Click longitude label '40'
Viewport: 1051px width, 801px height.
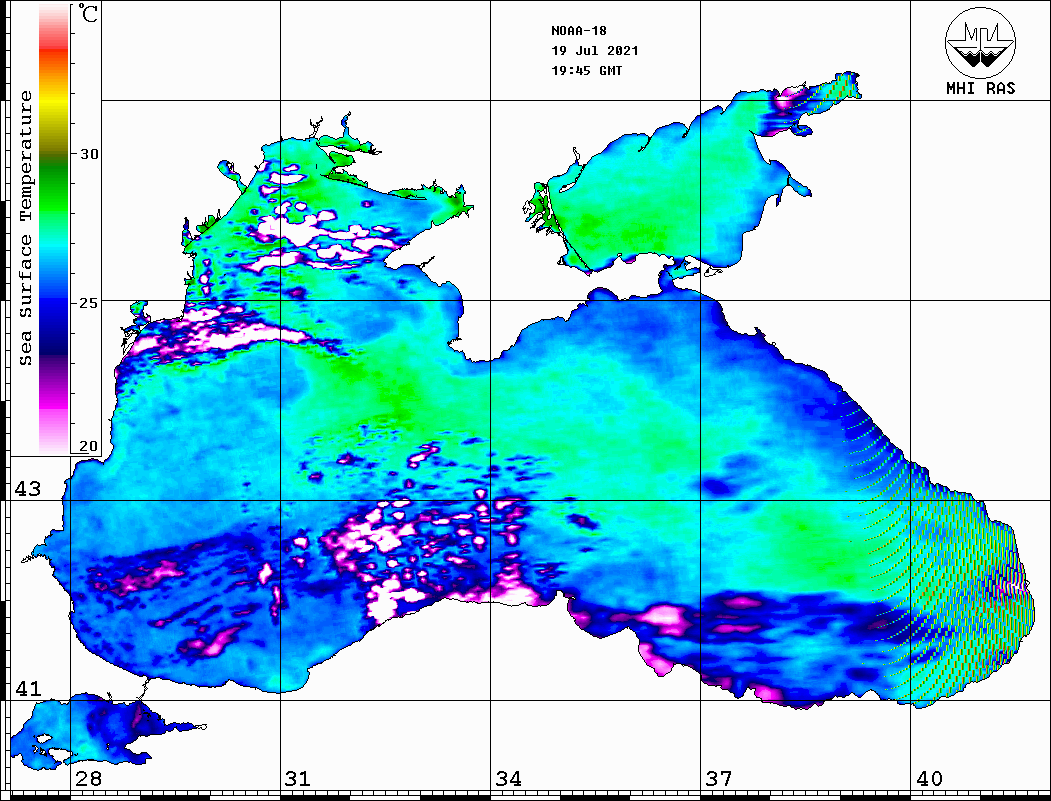tap(929, 779)
